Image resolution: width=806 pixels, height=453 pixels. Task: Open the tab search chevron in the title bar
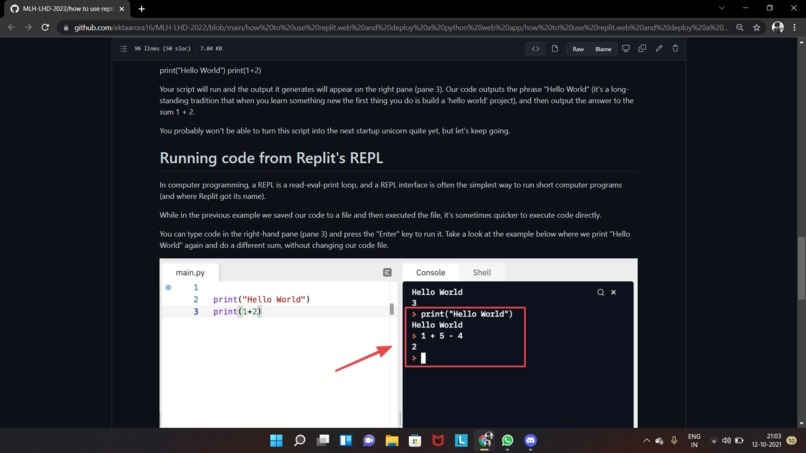coord(722,8)
